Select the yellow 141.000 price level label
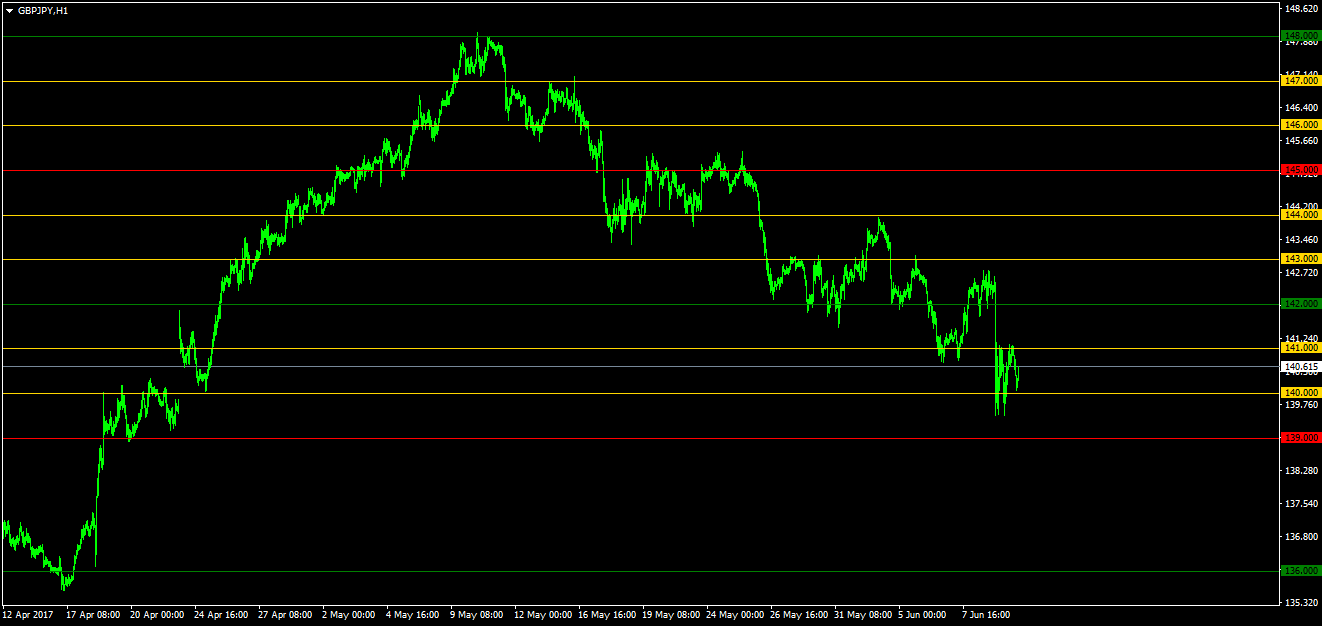The height and width of the screenshot is (626, 1322). click(1301, 348)
